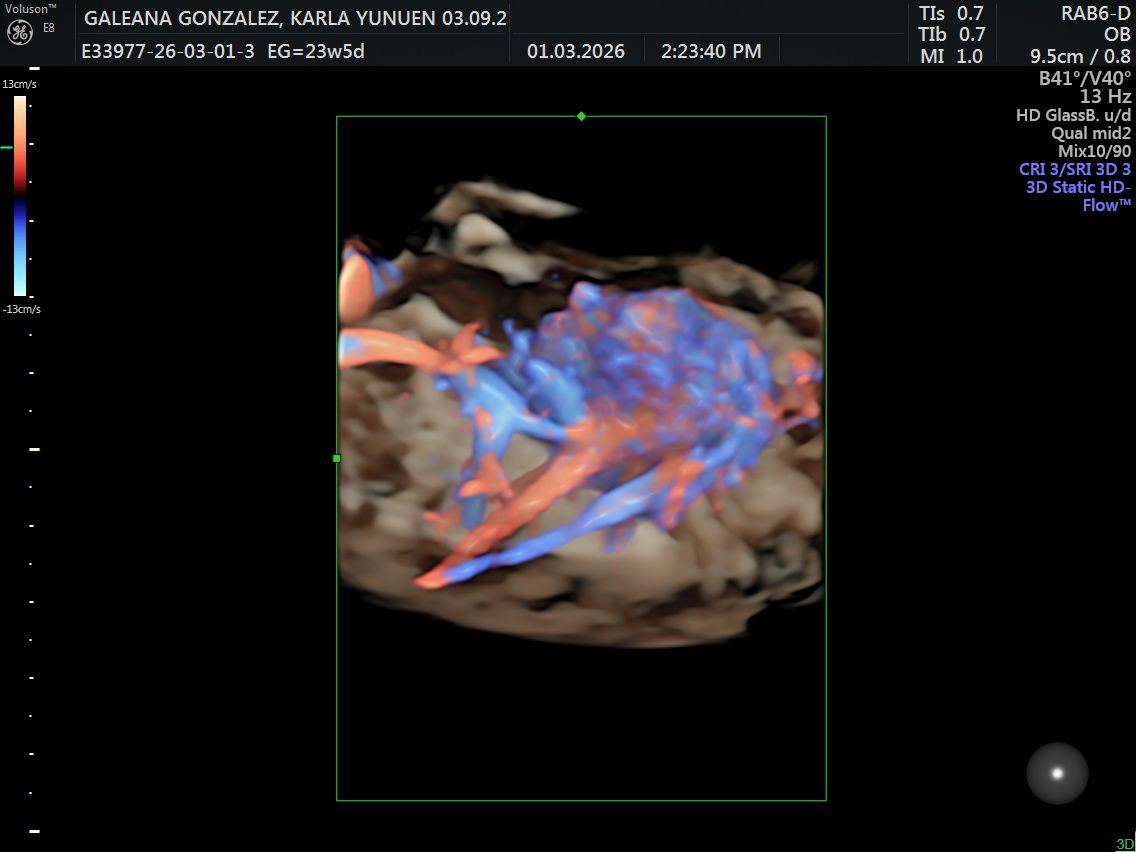Click the yellow depth scale marker at mid-left
This screenshot has width=1136, height=852.
point(34,449)
